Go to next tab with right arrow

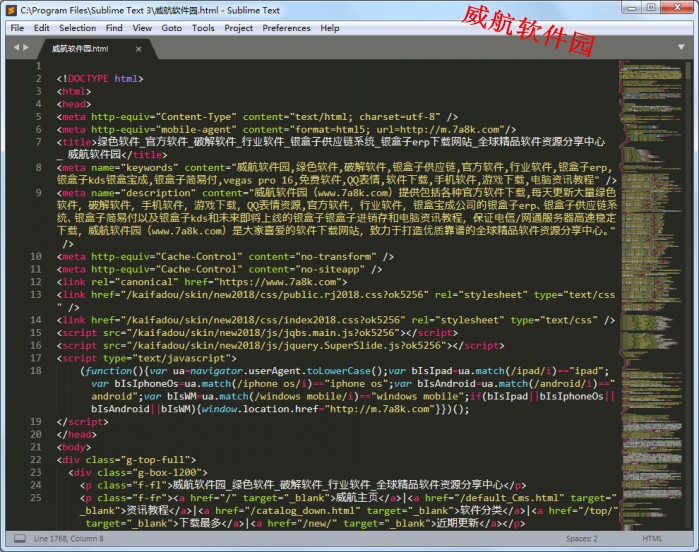point(26,47)
